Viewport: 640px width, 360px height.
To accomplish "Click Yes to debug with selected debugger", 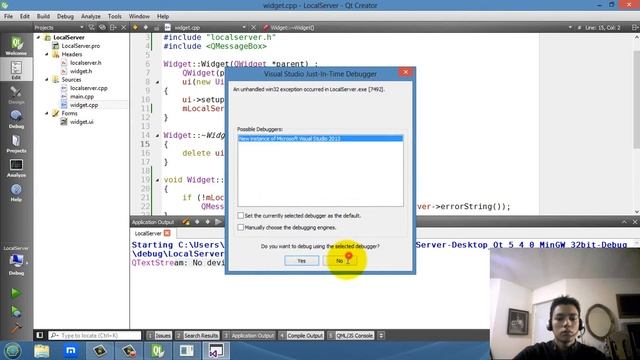I will 302,260.
